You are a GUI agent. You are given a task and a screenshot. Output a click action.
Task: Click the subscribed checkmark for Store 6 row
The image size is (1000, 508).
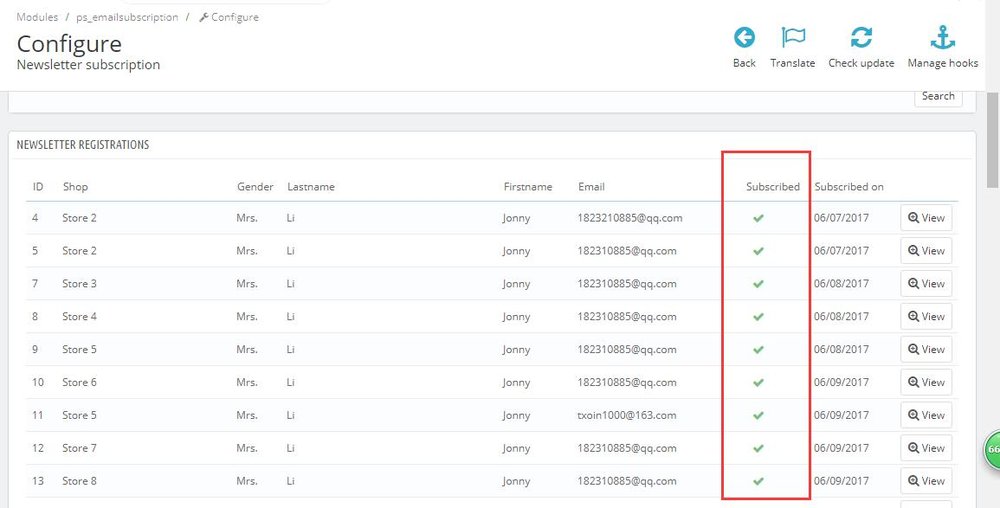(758, 382)
